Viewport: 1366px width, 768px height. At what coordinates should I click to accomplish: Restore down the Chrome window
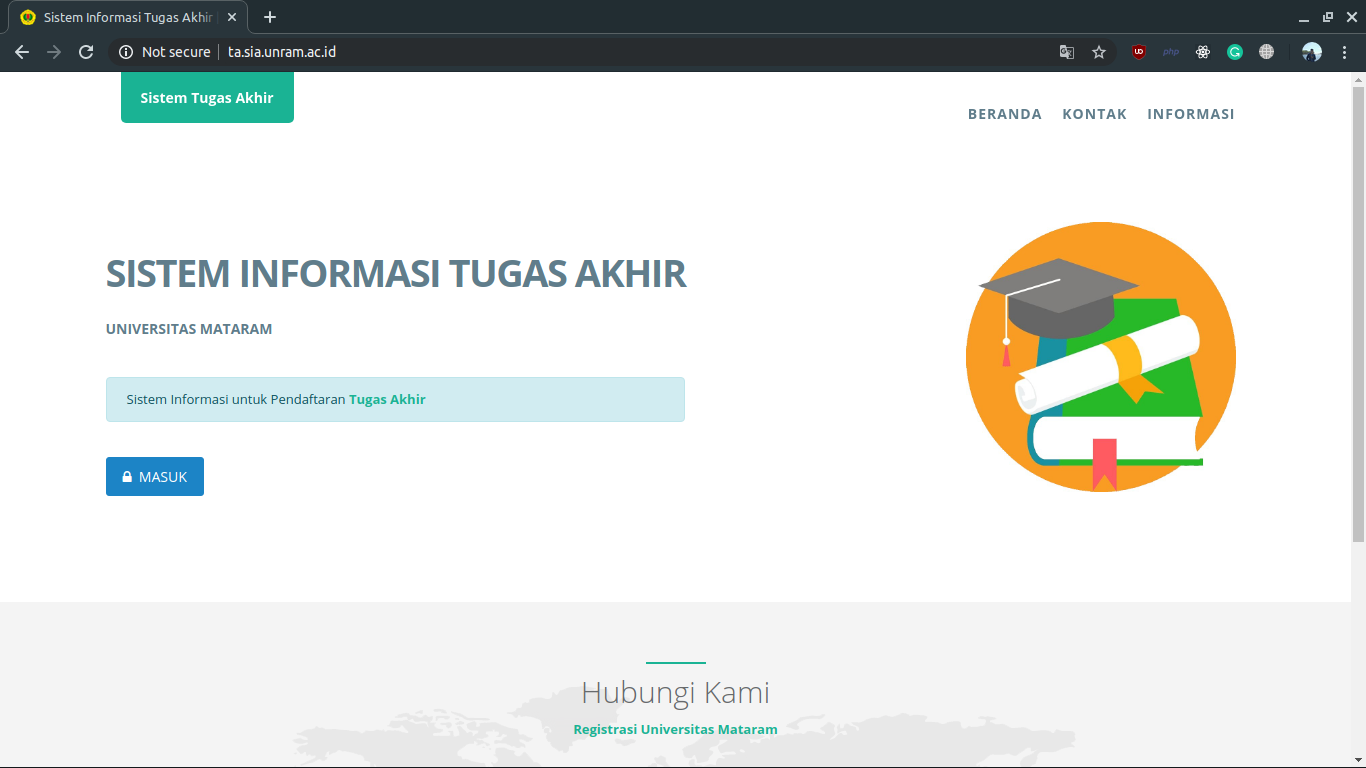tap(1328, 17)
